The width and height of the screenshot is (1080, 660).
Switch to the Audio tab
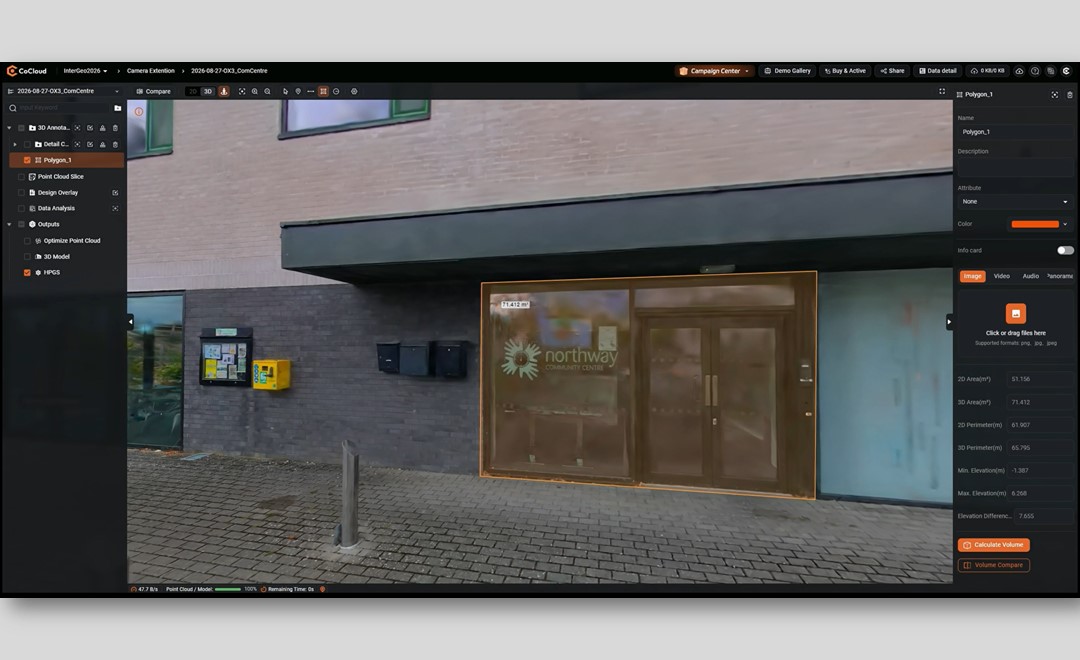pyautogui.click(x=1030, y=276)
